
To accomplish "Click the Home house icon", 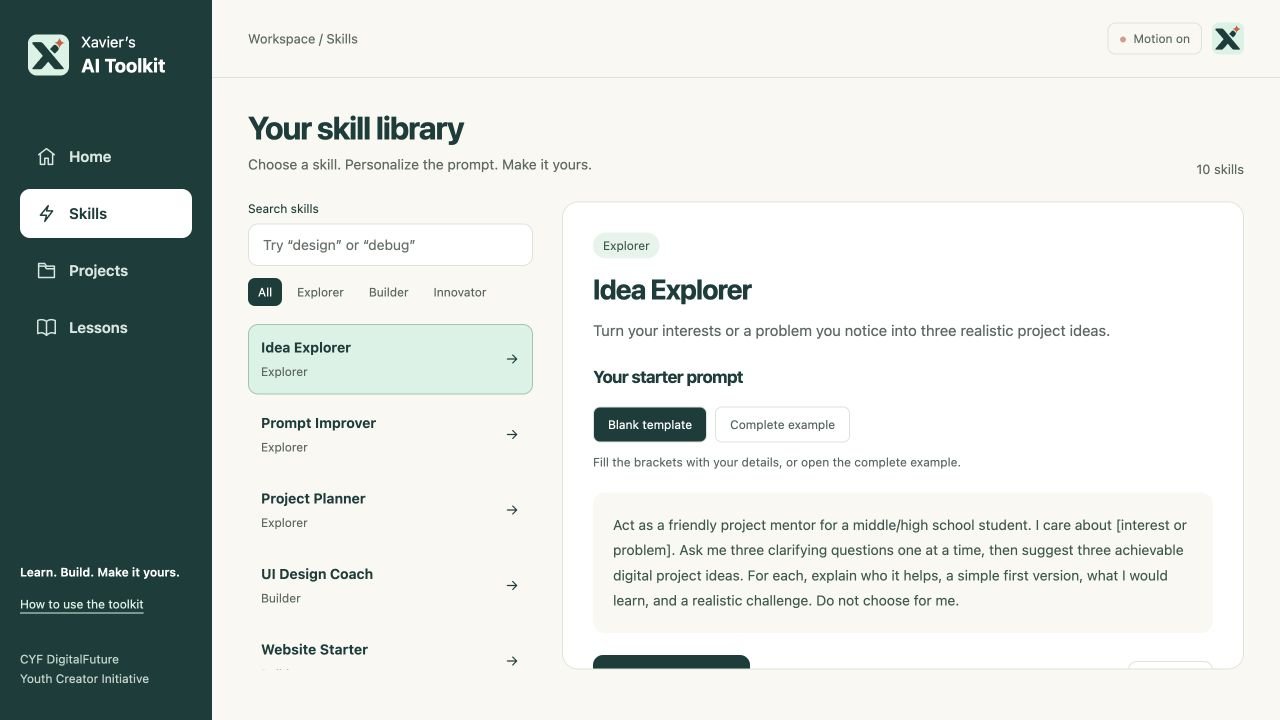I will point(46,156).
